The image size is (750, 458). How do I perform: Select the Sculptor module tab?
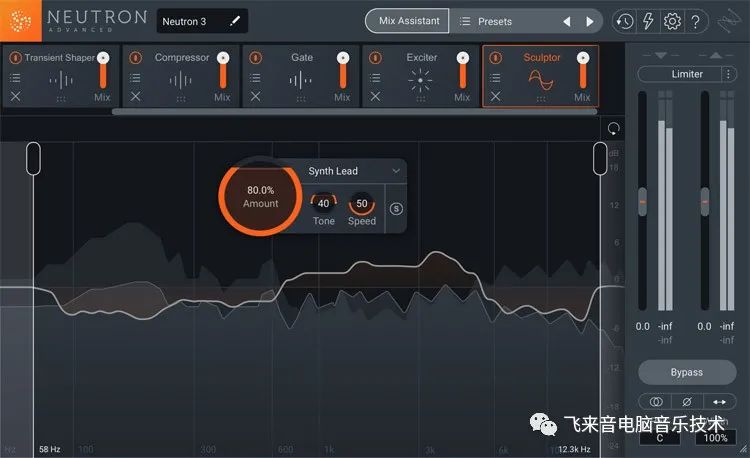click(540, 76)
